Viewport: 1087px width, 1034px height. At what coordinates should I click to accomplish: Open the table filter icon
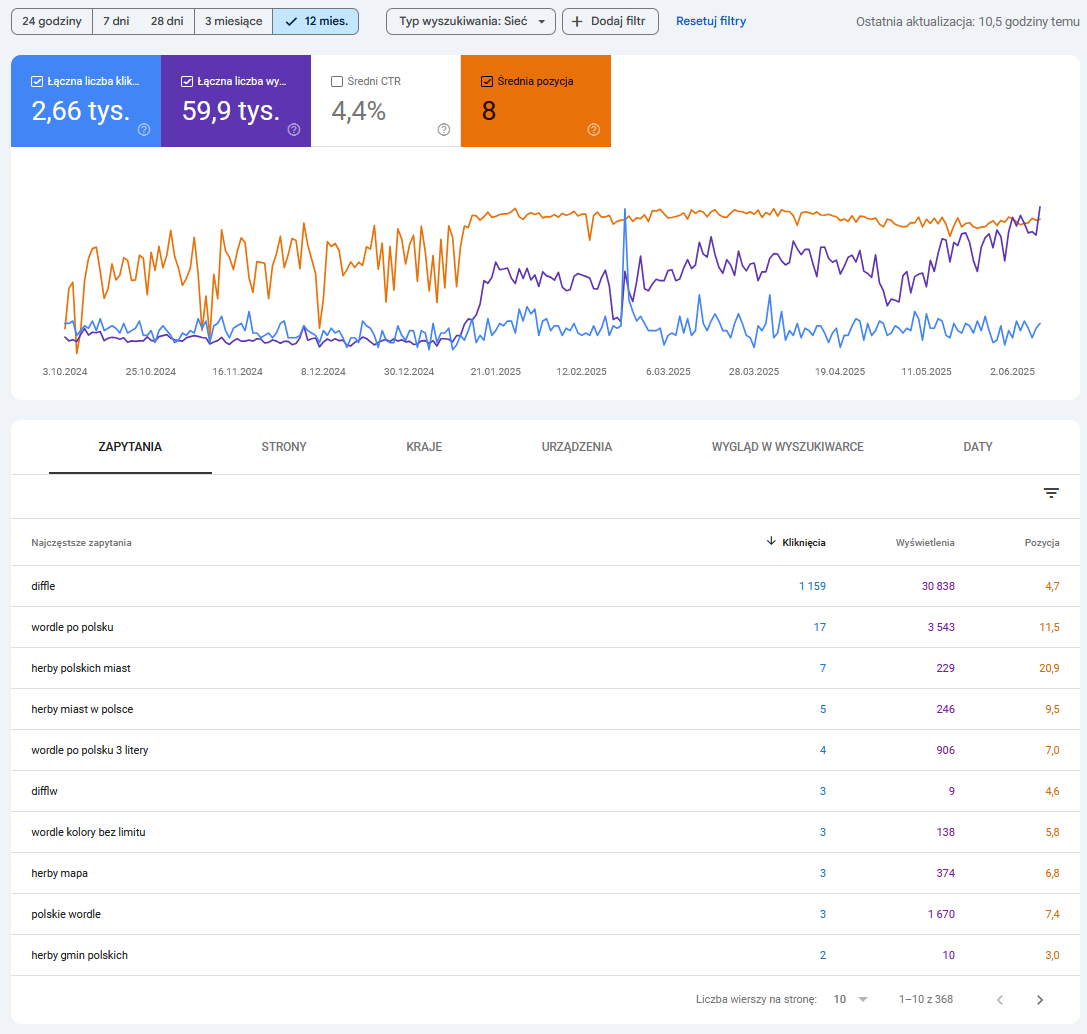click(1051, 493)
